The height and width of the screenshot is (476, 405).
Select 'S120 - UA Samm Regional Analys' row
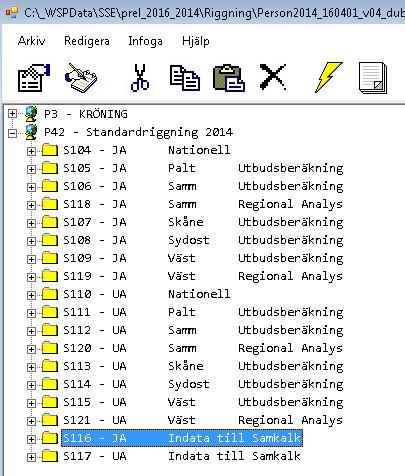pyautogui.click(x=203, y=348)
